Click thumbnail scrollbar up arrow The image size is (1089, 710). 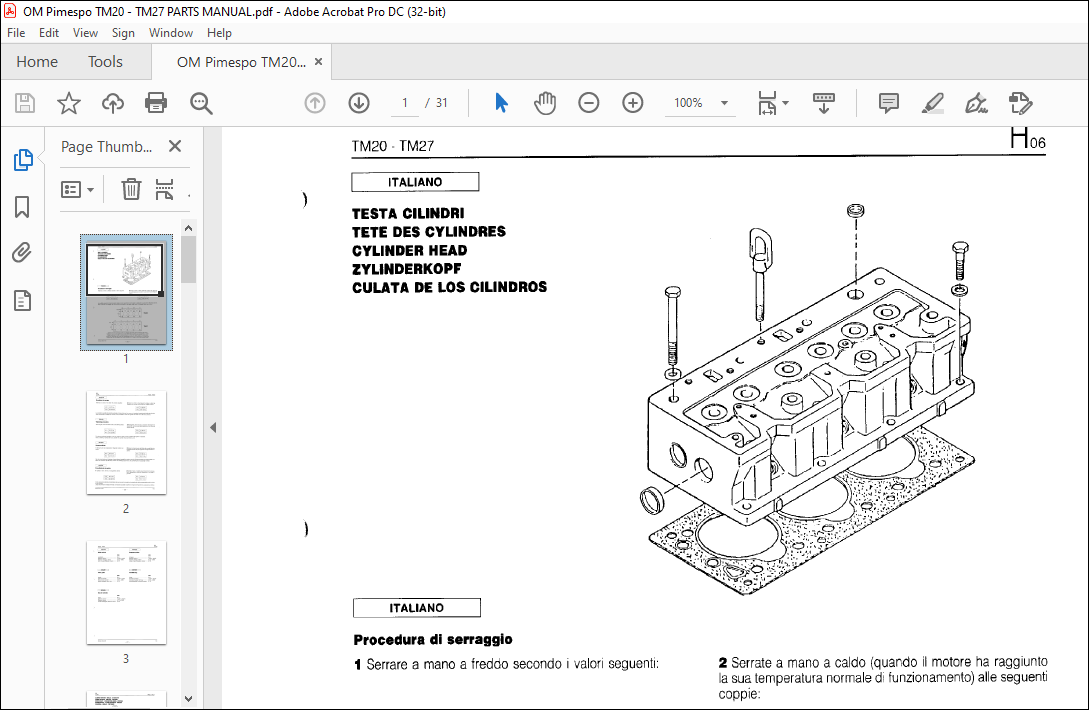(188, 228)
